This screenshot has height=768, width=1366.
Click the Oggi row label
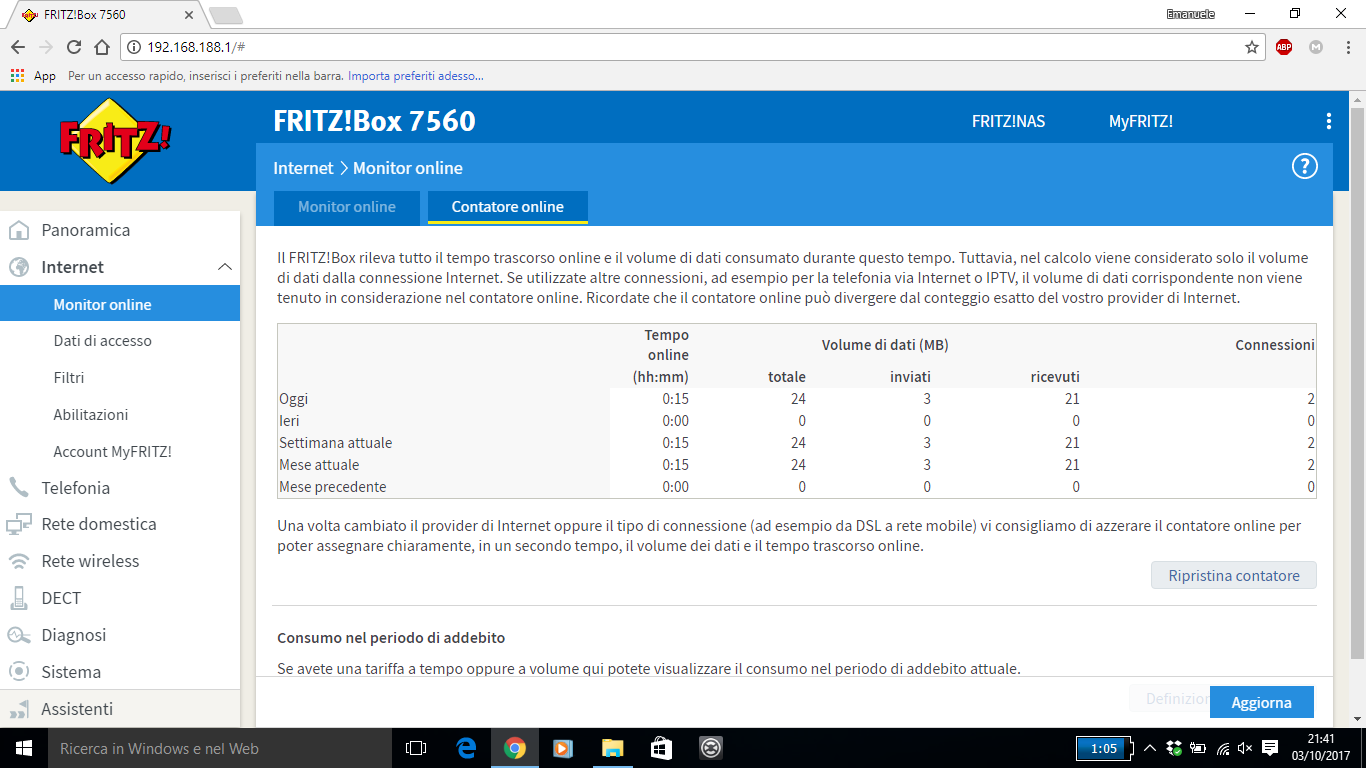(294, 399)
